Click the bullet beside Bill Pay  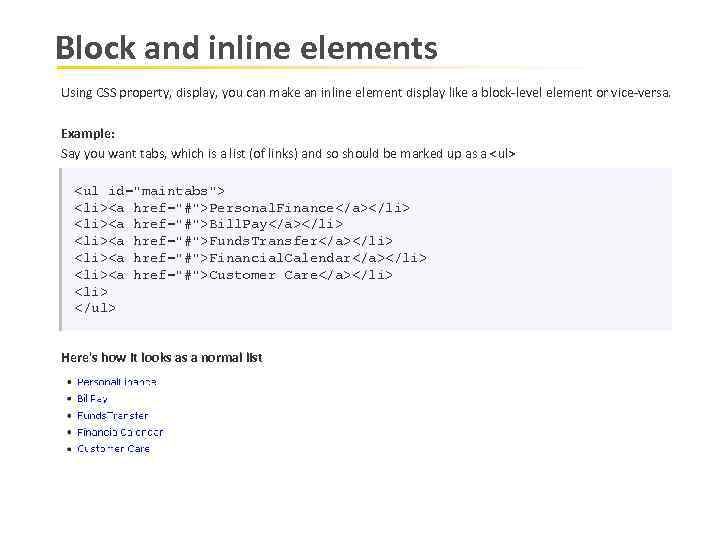pos(68,399)
